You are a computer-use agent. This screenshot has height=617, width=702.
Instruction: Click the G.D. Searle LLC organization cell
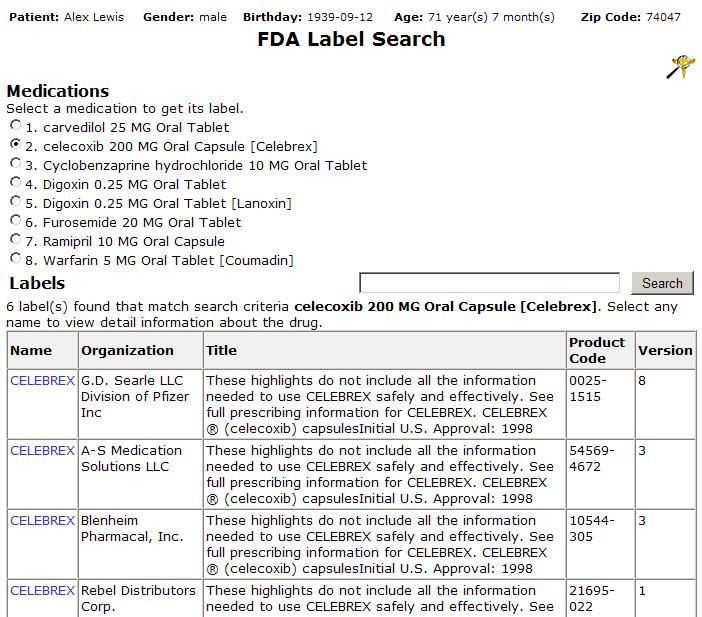(141, 404)
